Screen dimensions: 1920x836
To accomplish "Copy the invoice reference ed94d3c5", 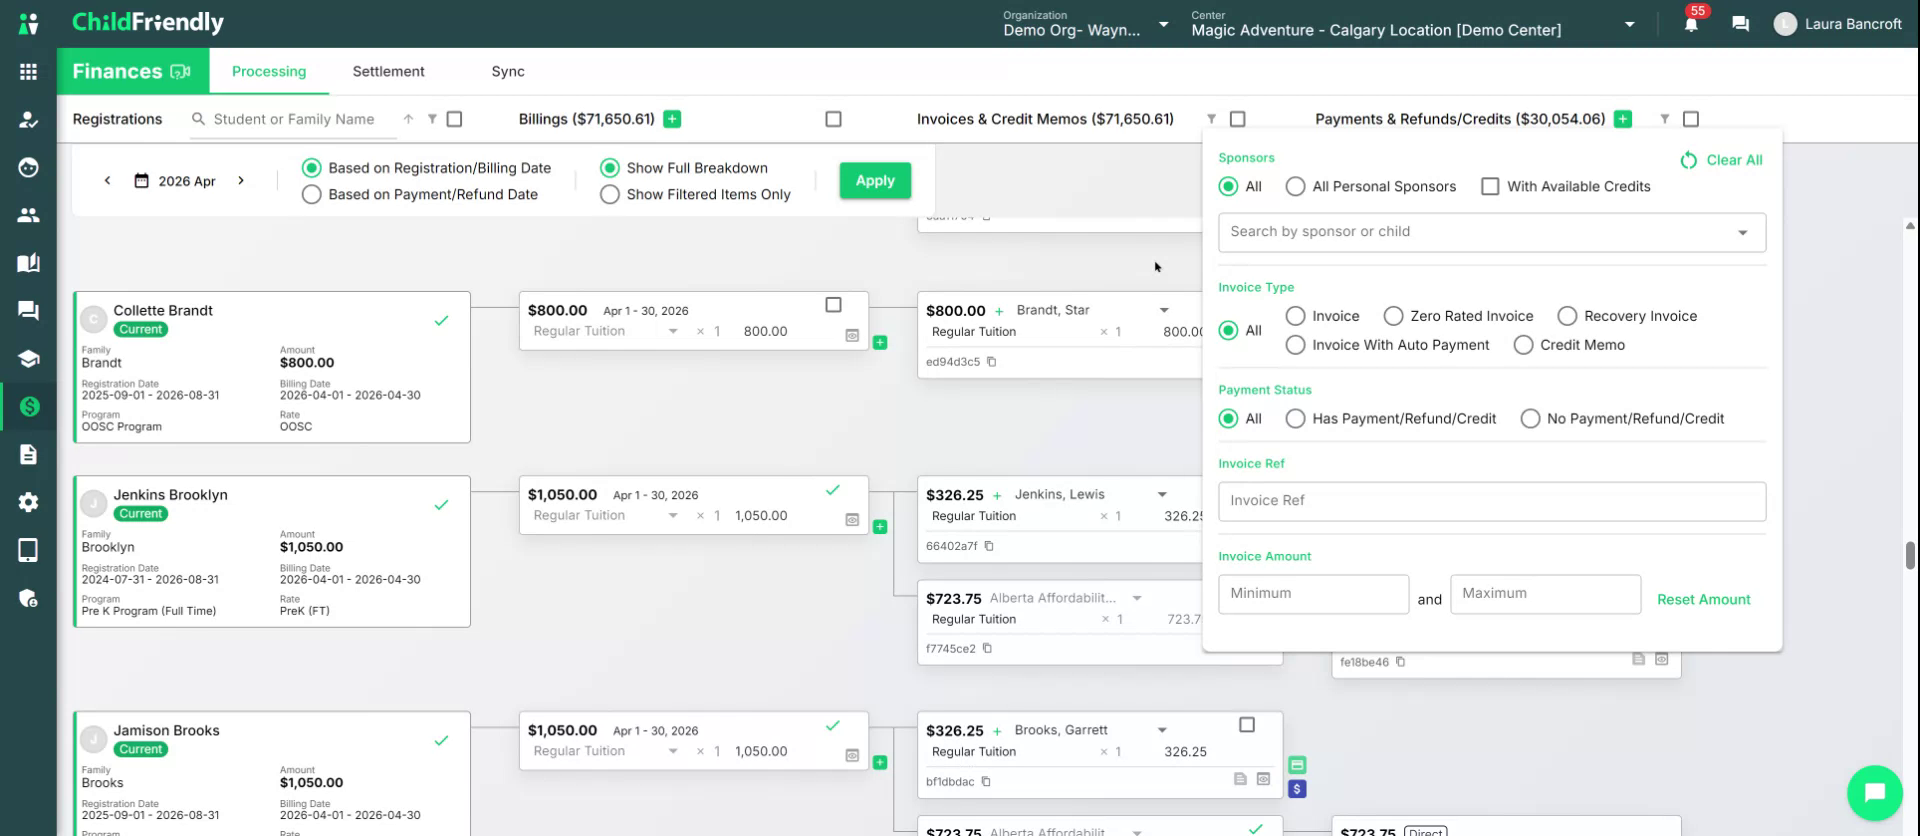I will [992, 362].
